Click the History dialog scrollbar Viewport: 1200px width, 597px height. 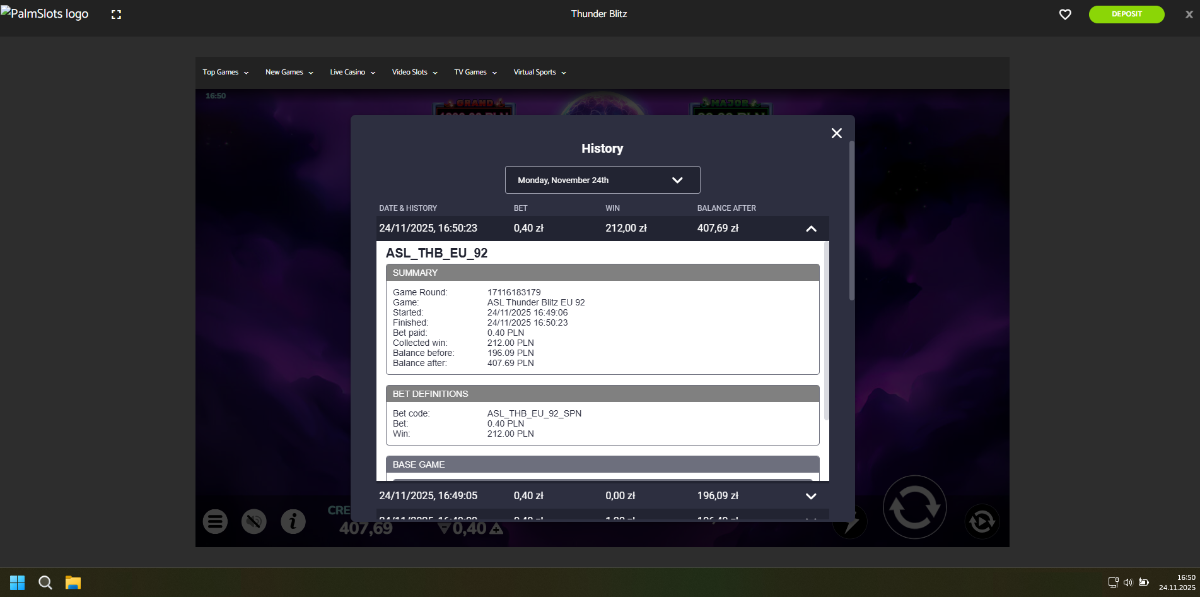click(851, 220)
